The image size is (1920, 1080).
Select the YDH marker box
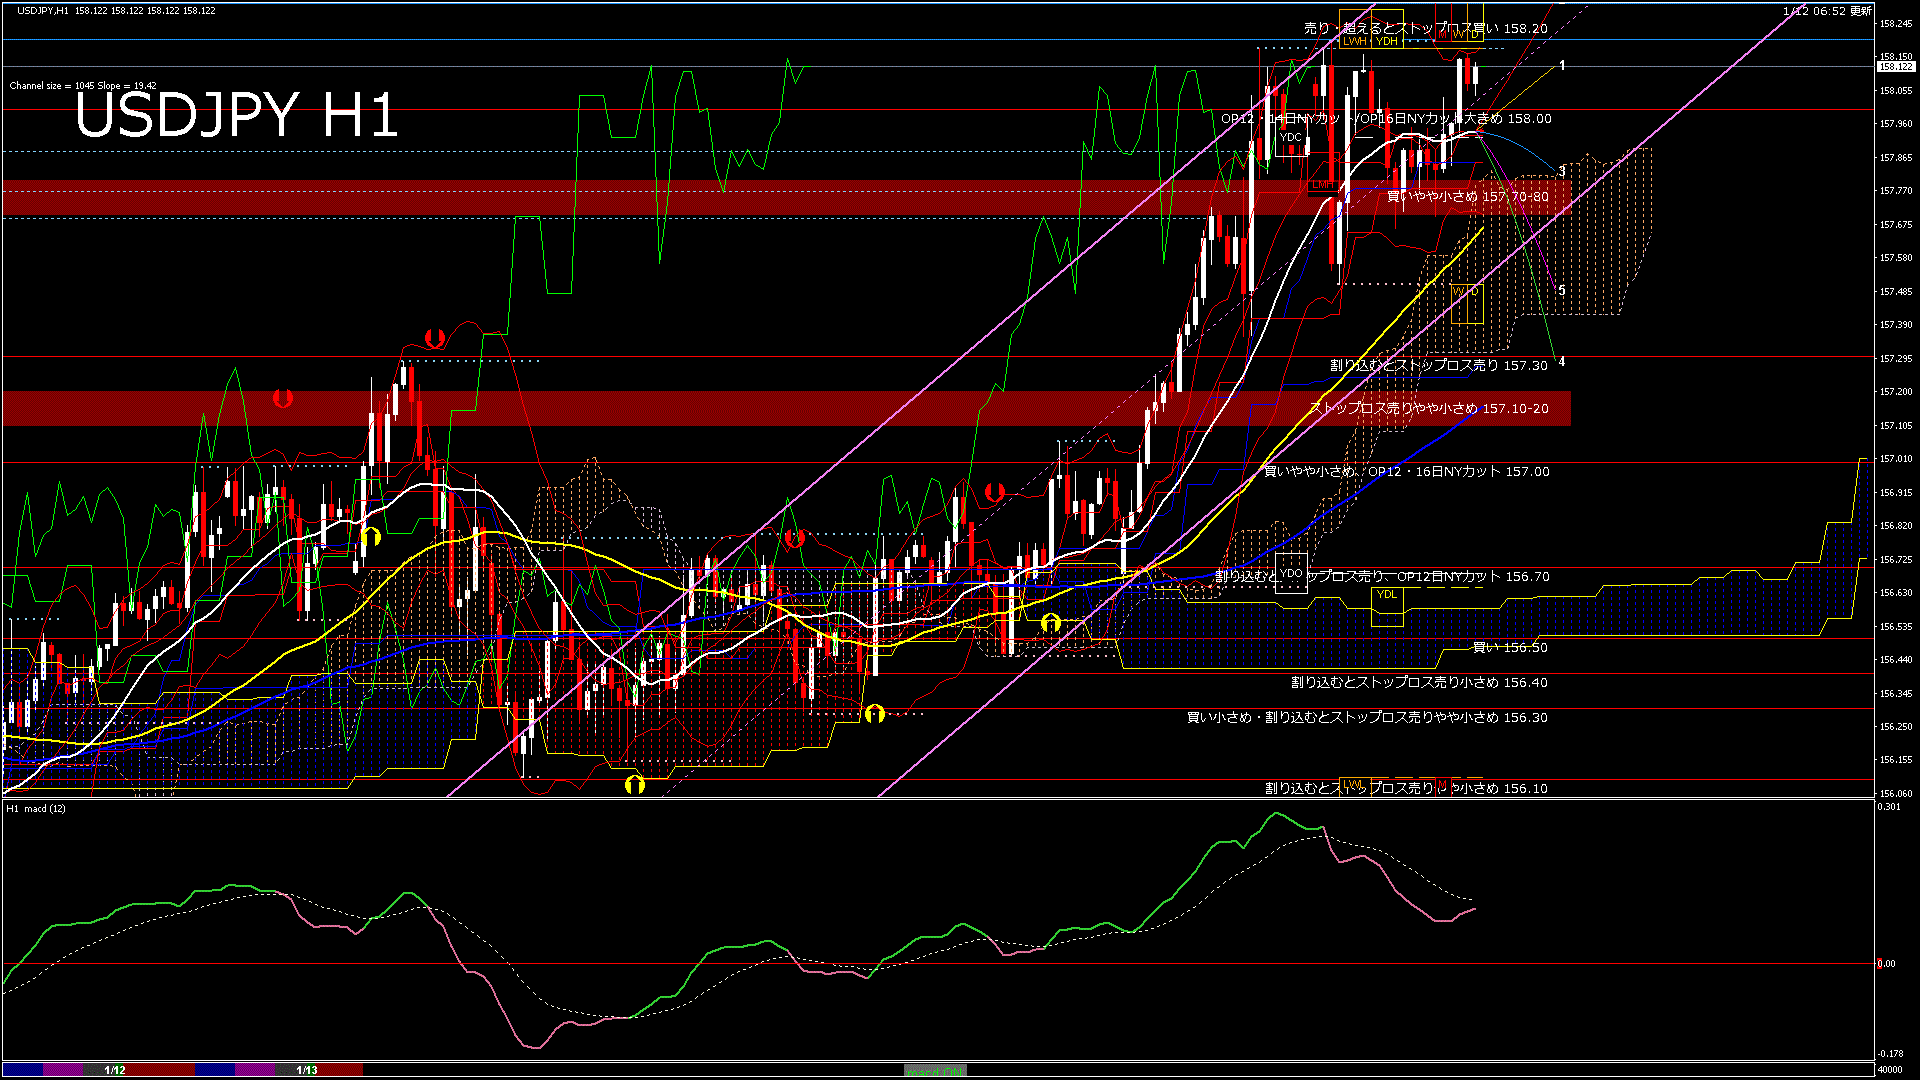(x=1386, y=42)
